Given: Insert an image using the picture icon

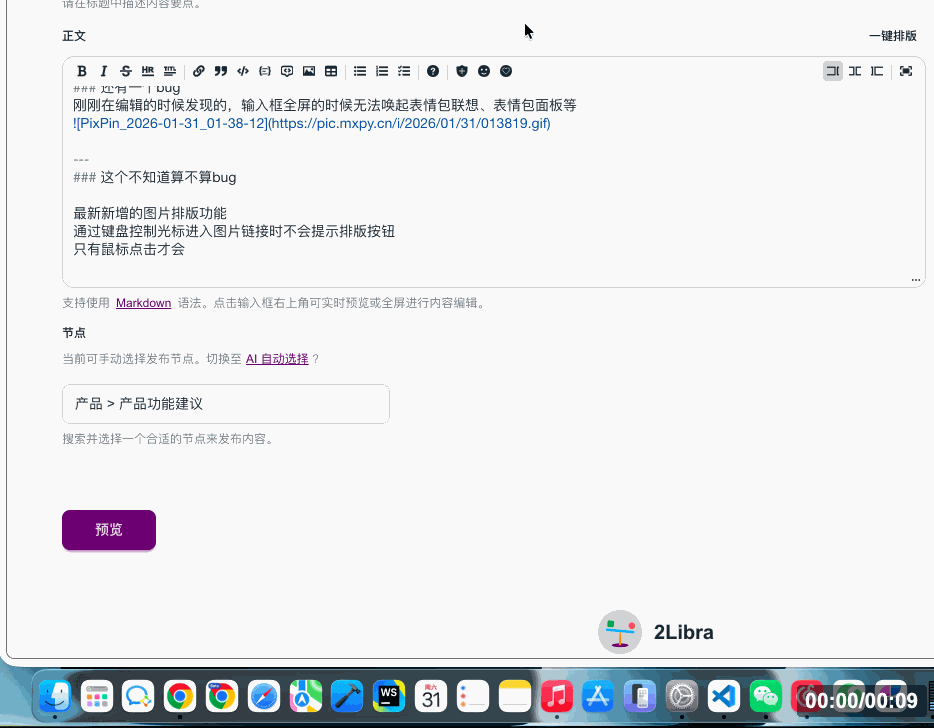Looking at the screenshot, I should tap(309, 71).
